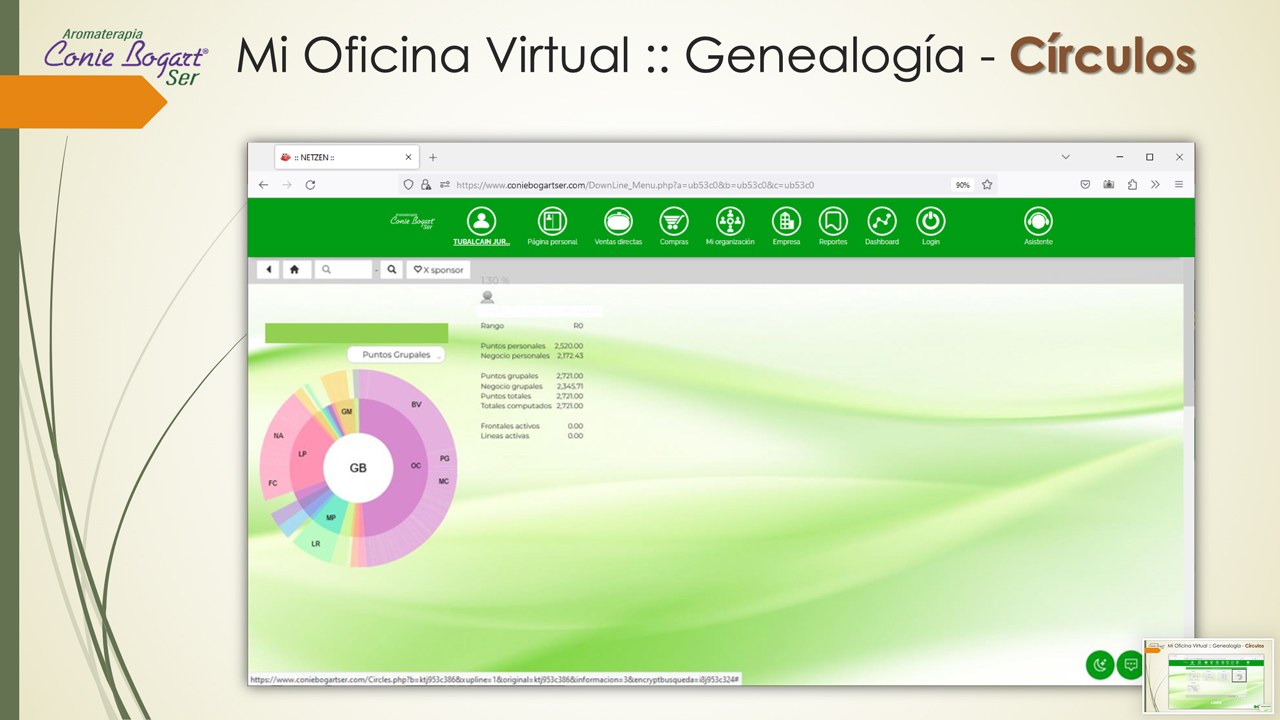Click the moon night mode floating button
The image size is (1280, 720).
(x=1100, y=665)
